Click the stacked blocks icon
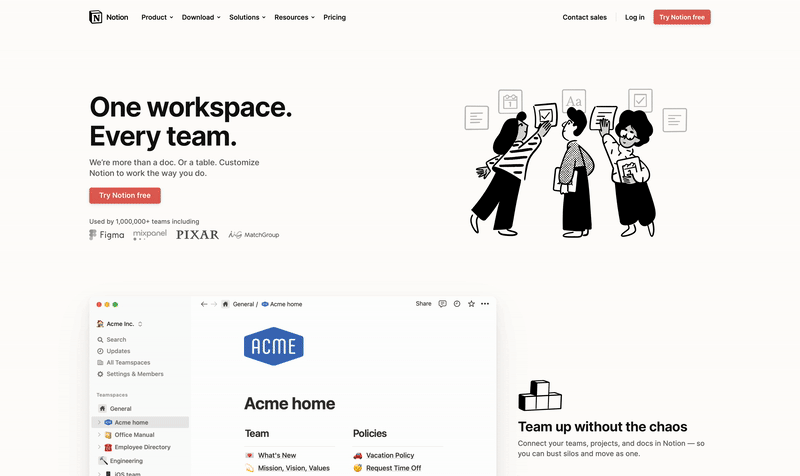Screen dimensions: 800x476 pyautogui.click(x=540, y=395)
